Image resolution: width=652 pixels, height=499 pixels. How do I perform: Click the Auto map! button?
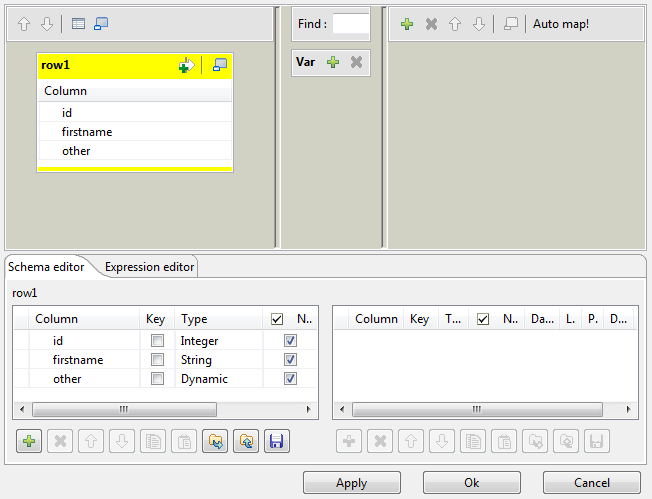561,23
